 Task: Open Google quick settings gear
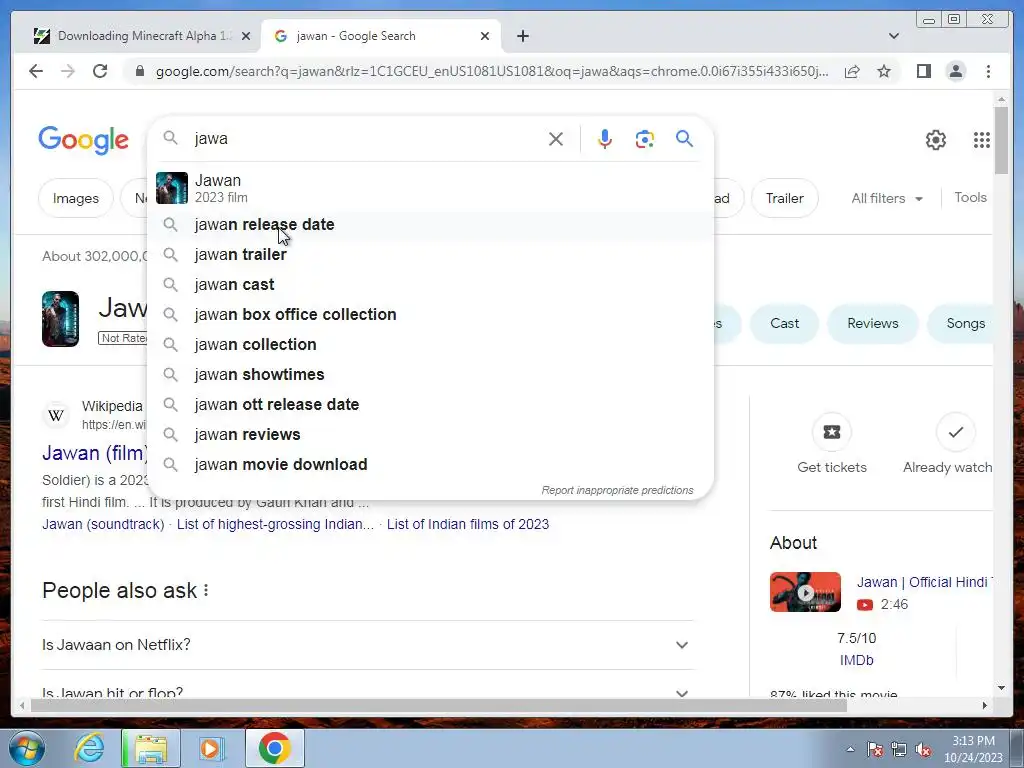[x=936, y=140]
